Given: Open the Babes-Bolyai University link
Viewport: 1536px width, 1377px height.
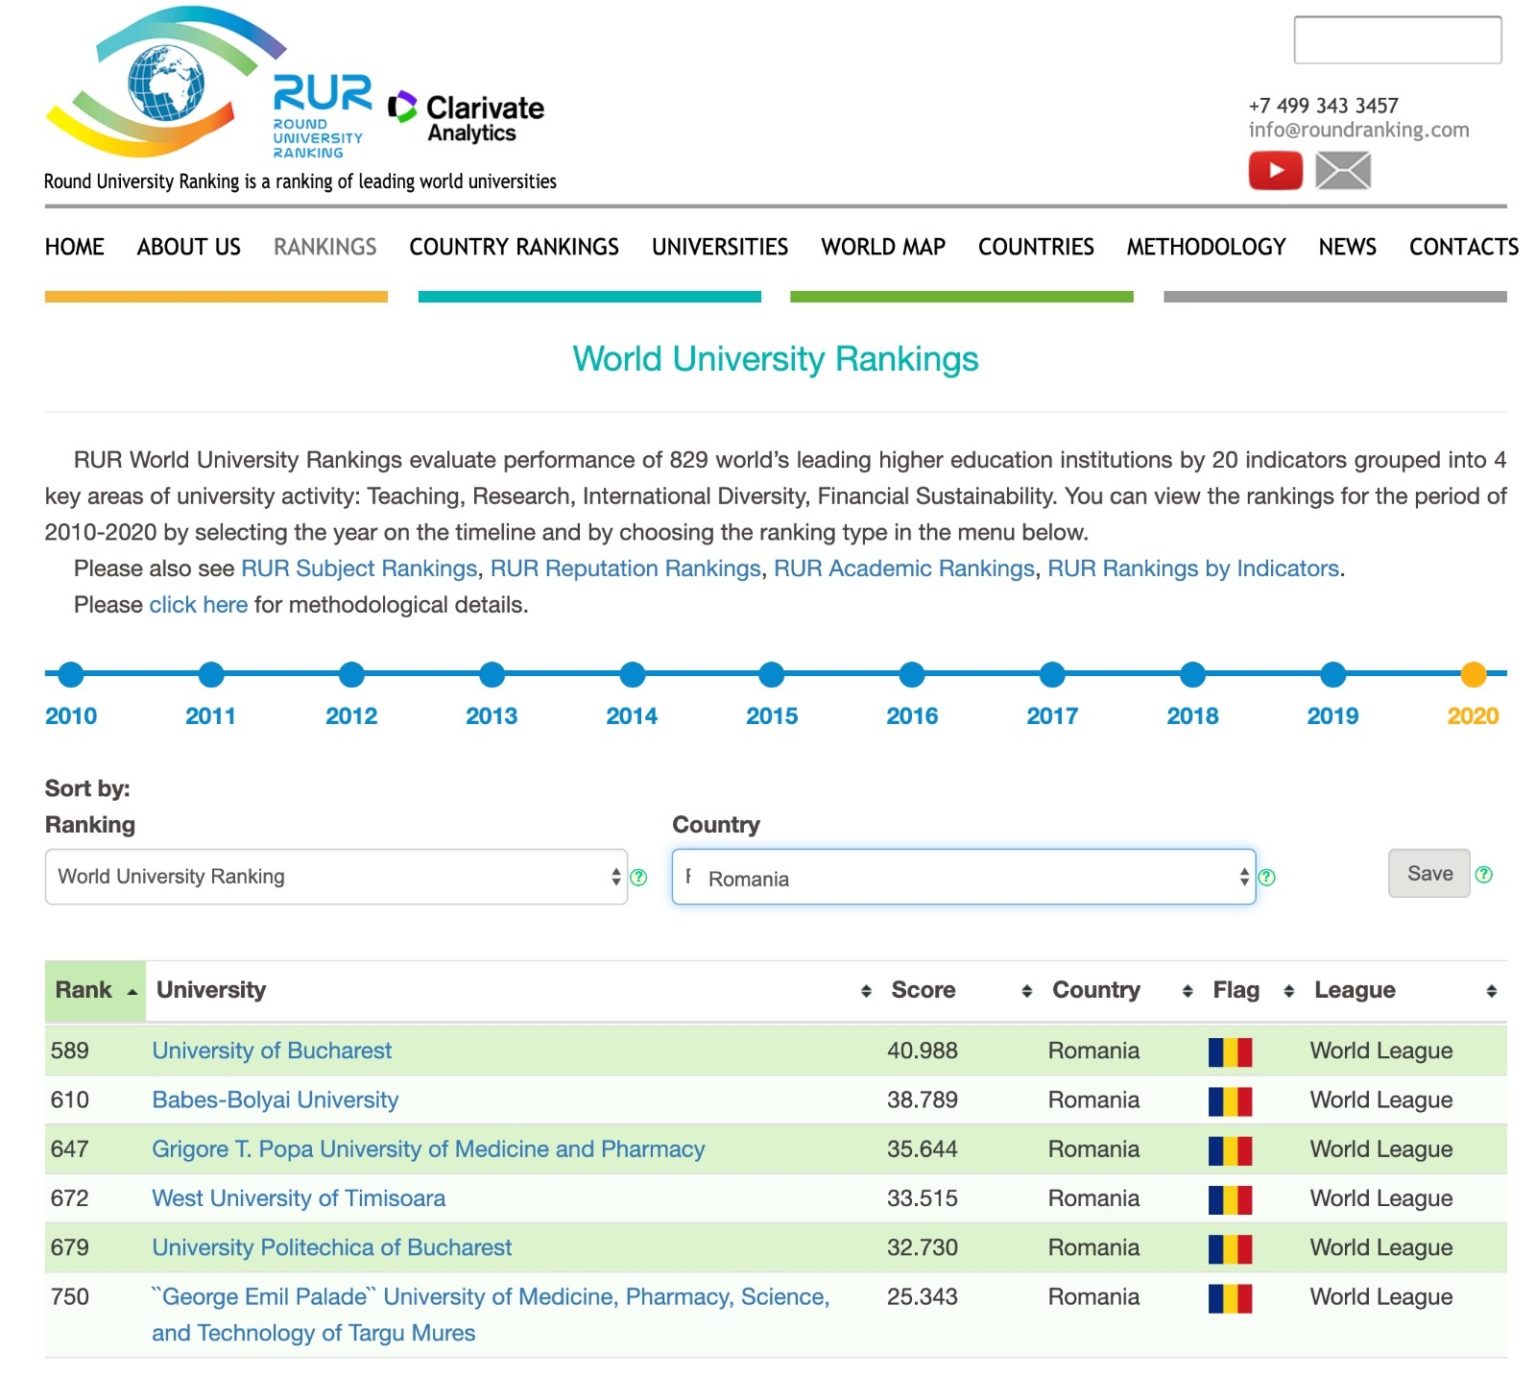Looking at the screenshot, I should coord(275,1100).
